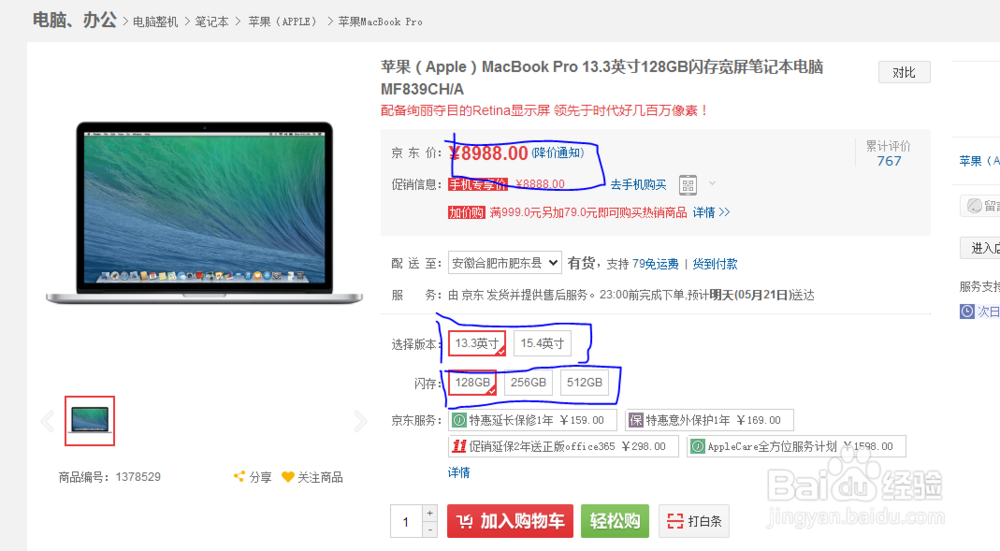Click the clock icon beside 次日 delivery
The image size is (1000, 551).
(967, 311)
